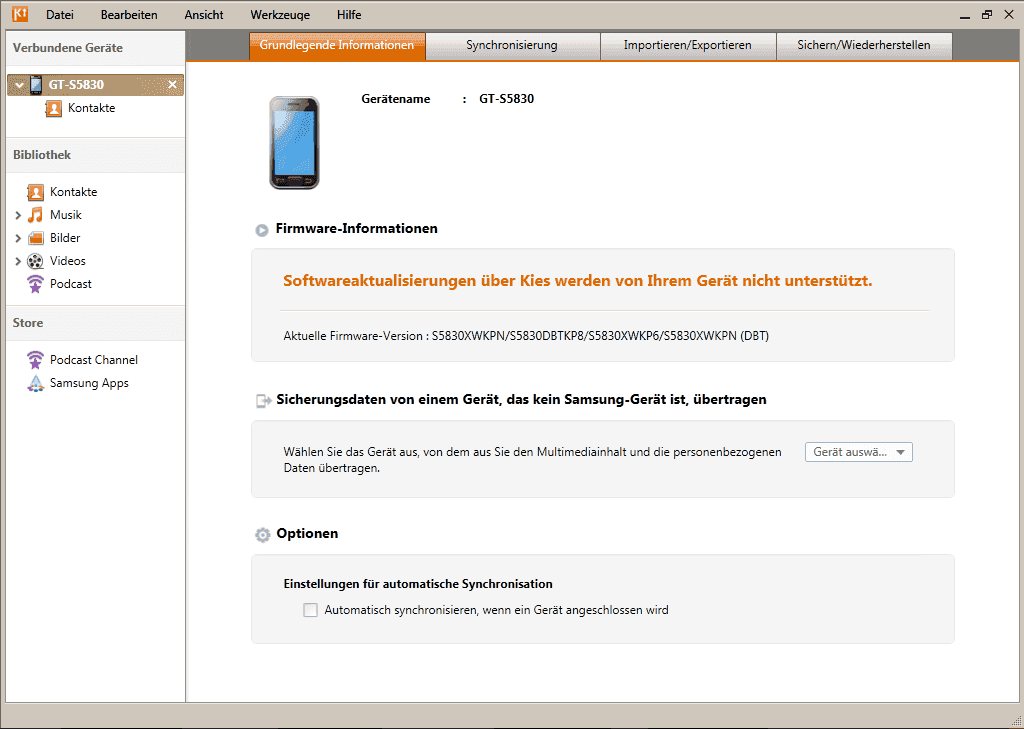The width and height of the screenshot is (1024, 729).
Task: Disconnect GT-S5830 with the X button
Action: [172, 84]
